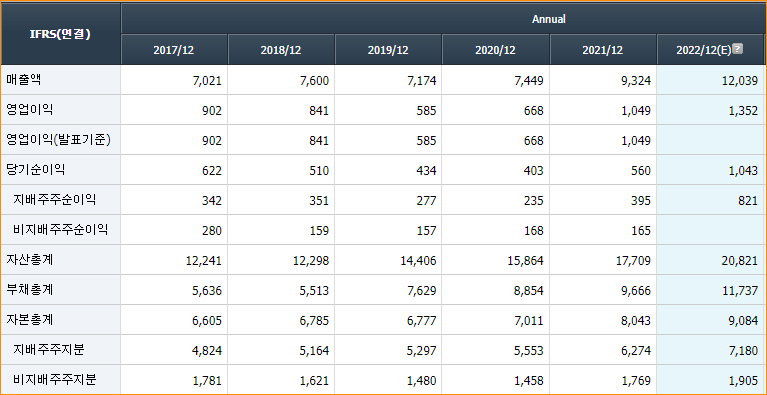Select the 자산총계 value 14,406

tap(418, 261)
